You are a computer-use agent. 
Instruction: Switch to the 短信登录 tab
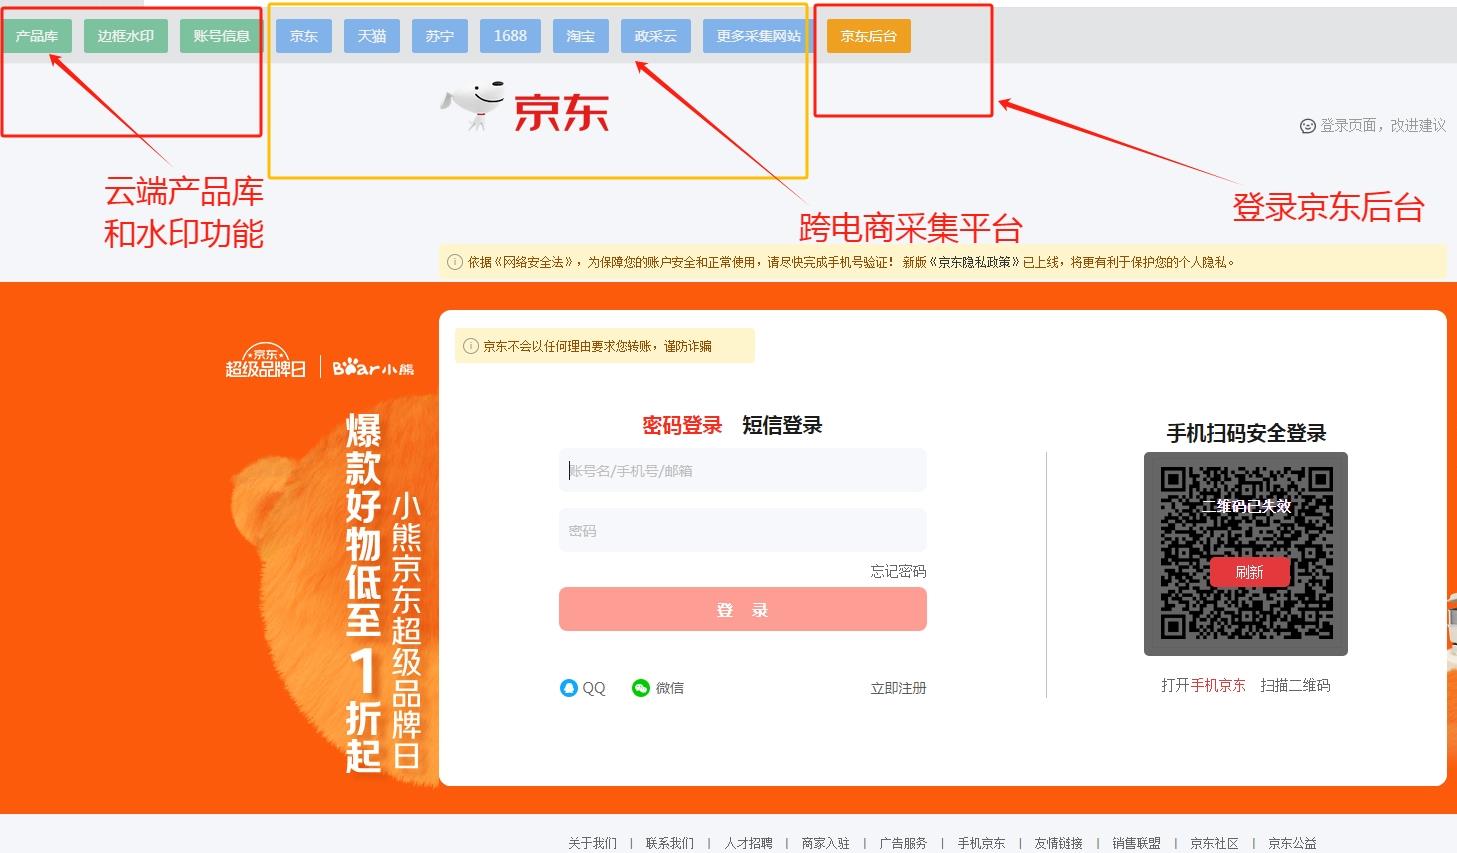[x=782, y=426]
